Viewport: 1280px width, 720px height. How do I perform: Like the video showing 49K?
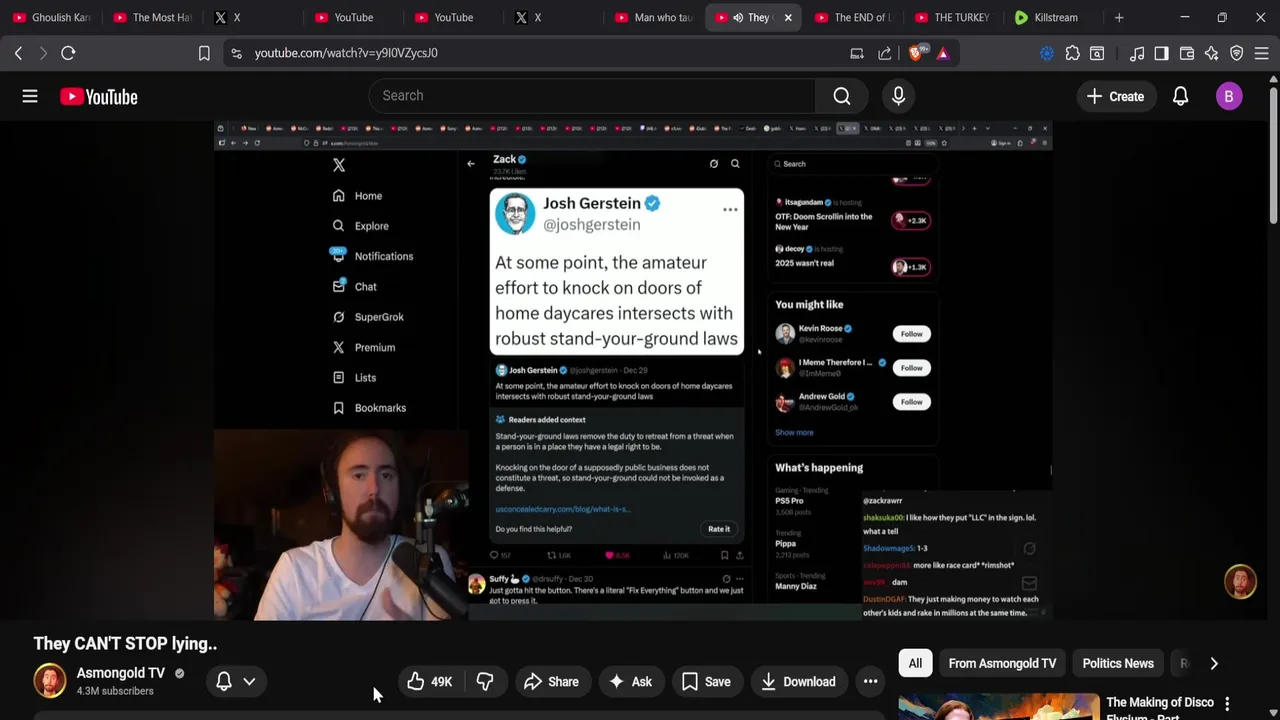click(x=430, y=682)
